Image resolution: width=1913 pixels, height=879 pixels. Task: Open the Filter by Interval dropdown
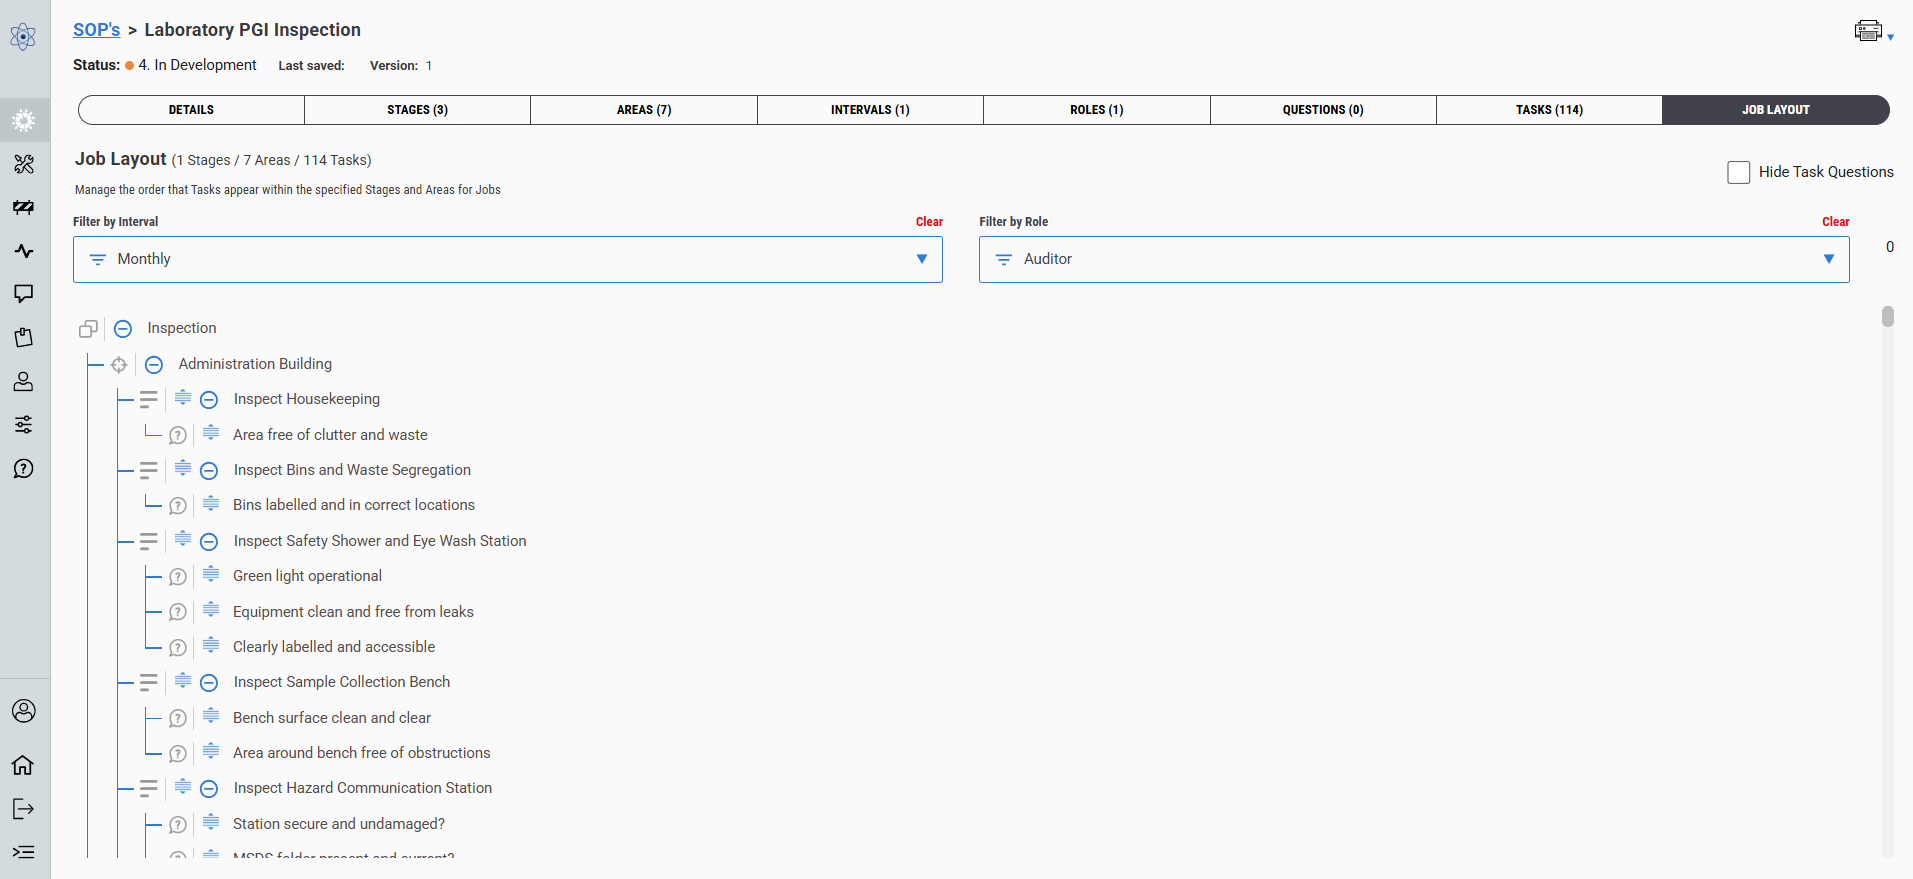pos(507,259)
